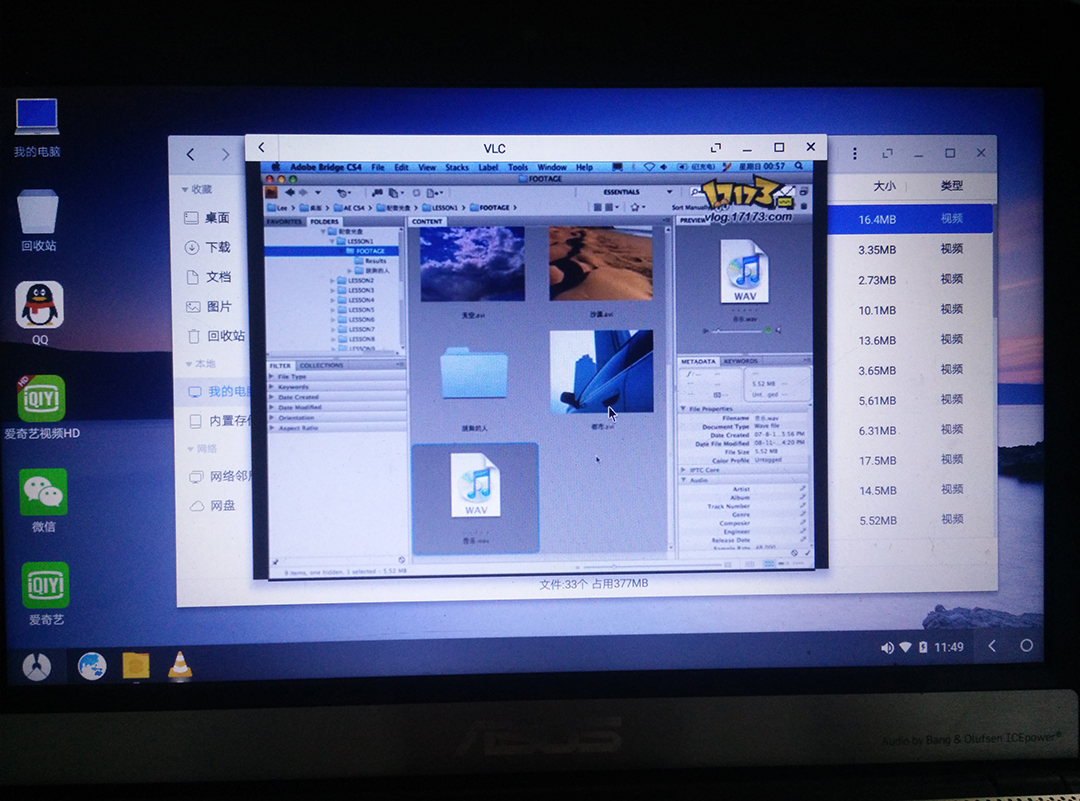The height and width of the screenshot is (801, 1080).
Task: Click the thumbnail view icon in the toolbar
Action: coord(597,206)
